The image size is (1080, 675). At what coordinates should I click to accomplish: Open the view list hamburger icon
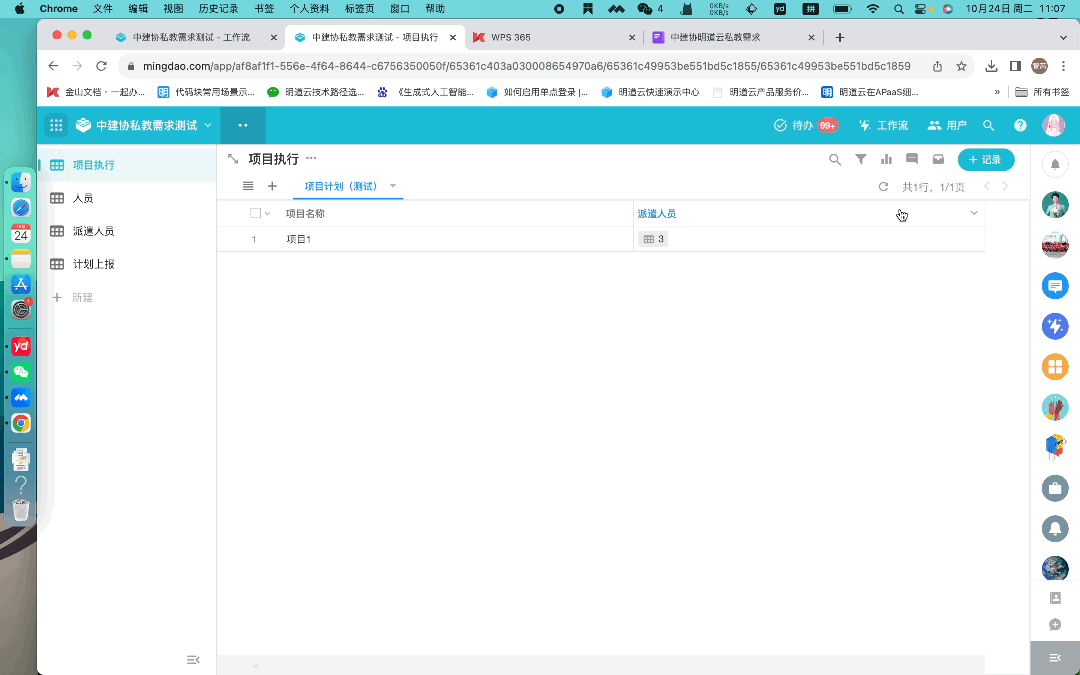[x=248, y=186]
